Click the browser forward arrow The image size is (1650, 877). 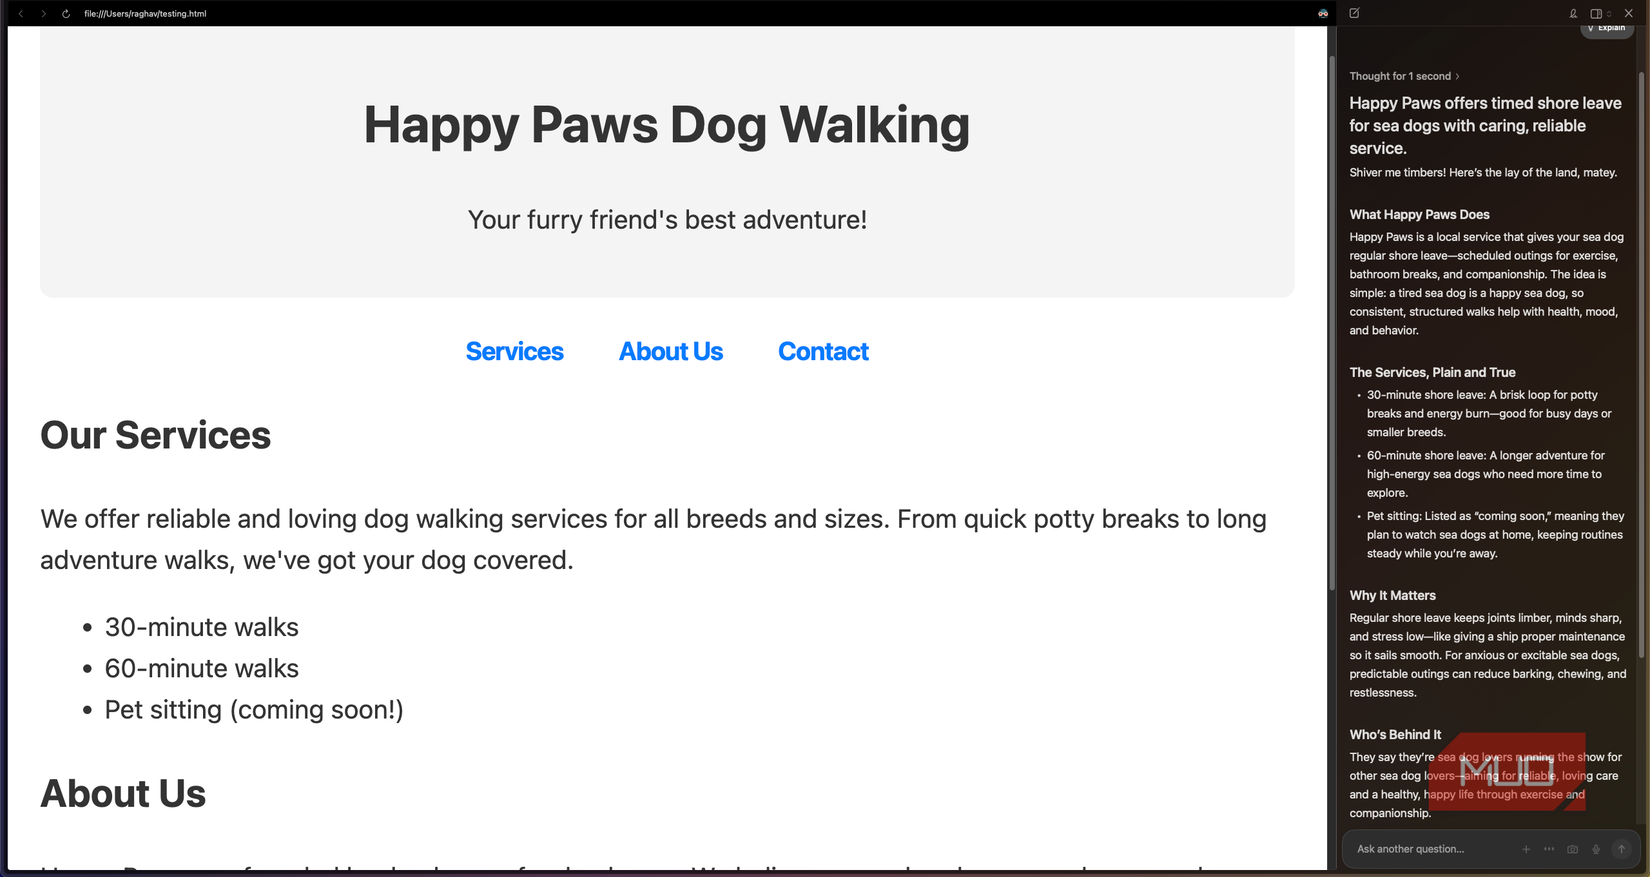[x=43, y=14]
